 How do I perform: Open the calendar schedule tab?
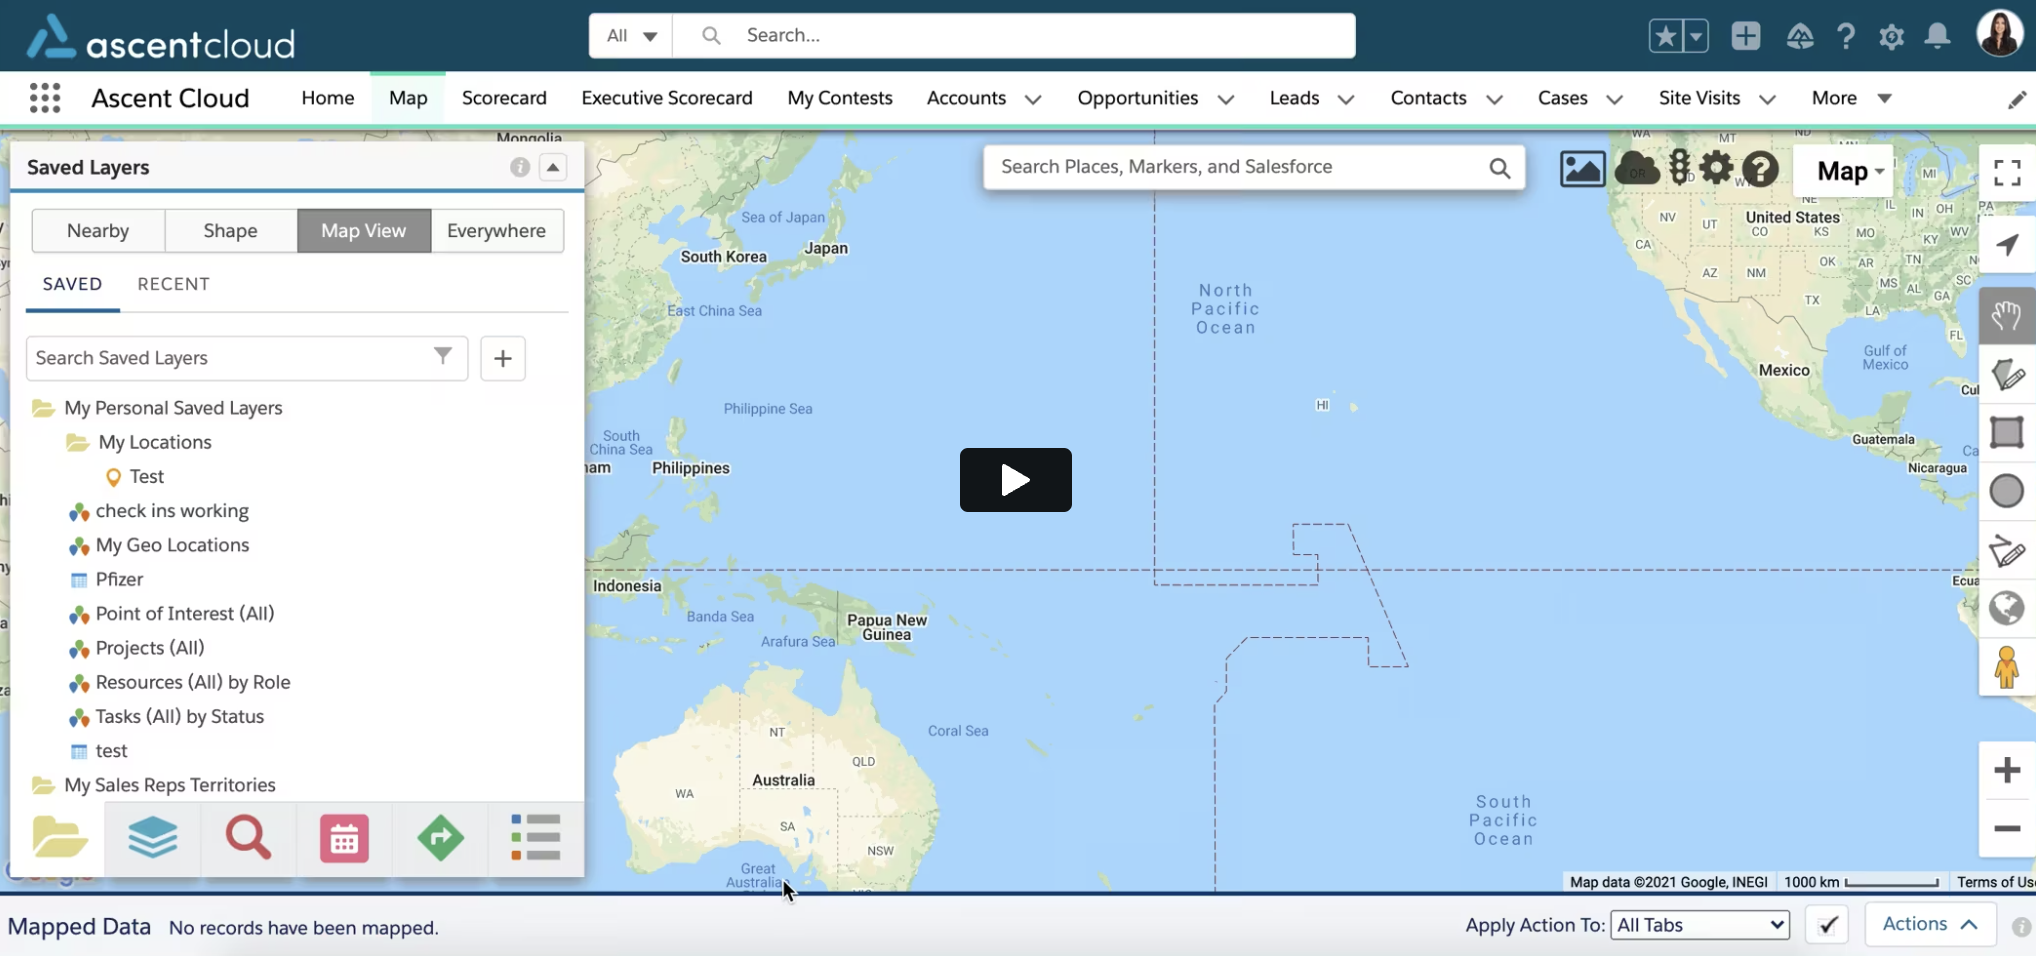[x=344, y=838]
